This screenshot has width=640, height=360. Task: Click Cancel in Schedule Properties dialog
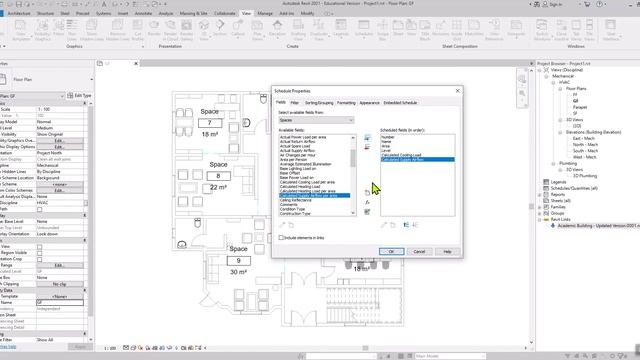click(419, 251)
